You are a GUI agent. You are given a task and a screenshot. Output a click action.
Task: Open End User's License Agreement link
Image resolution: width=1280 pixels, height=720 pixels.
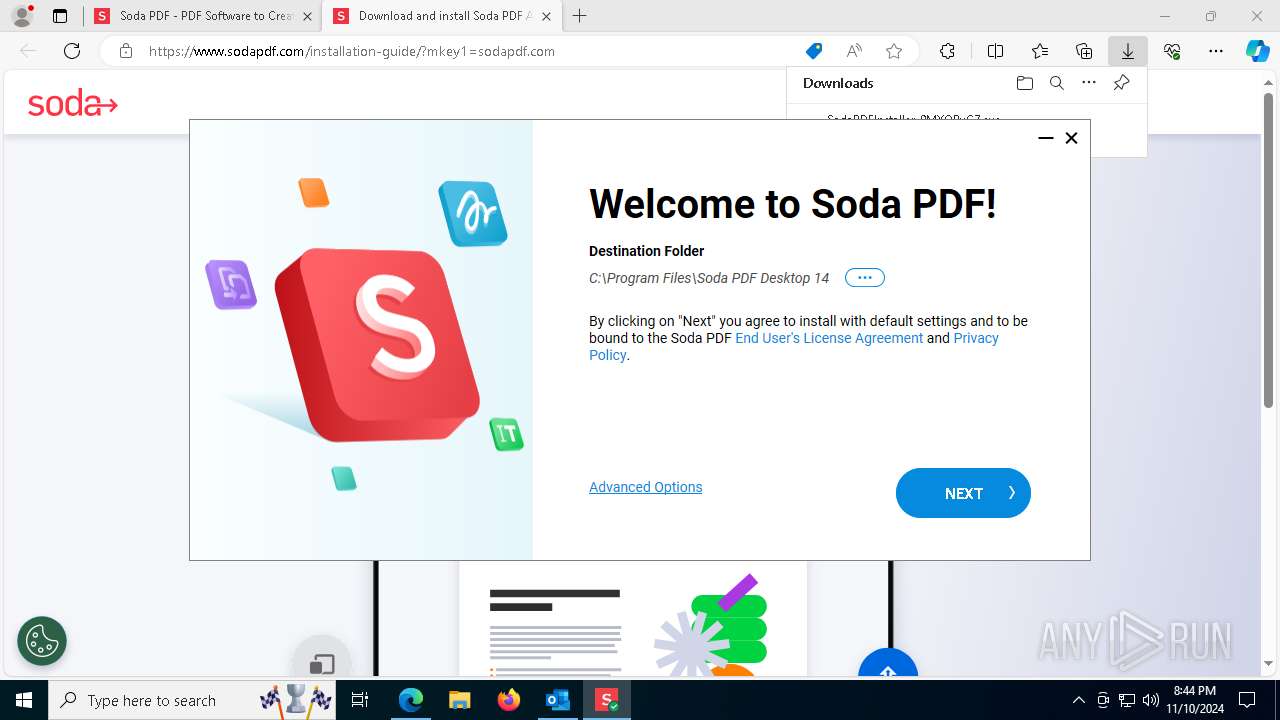click(829, 338)
